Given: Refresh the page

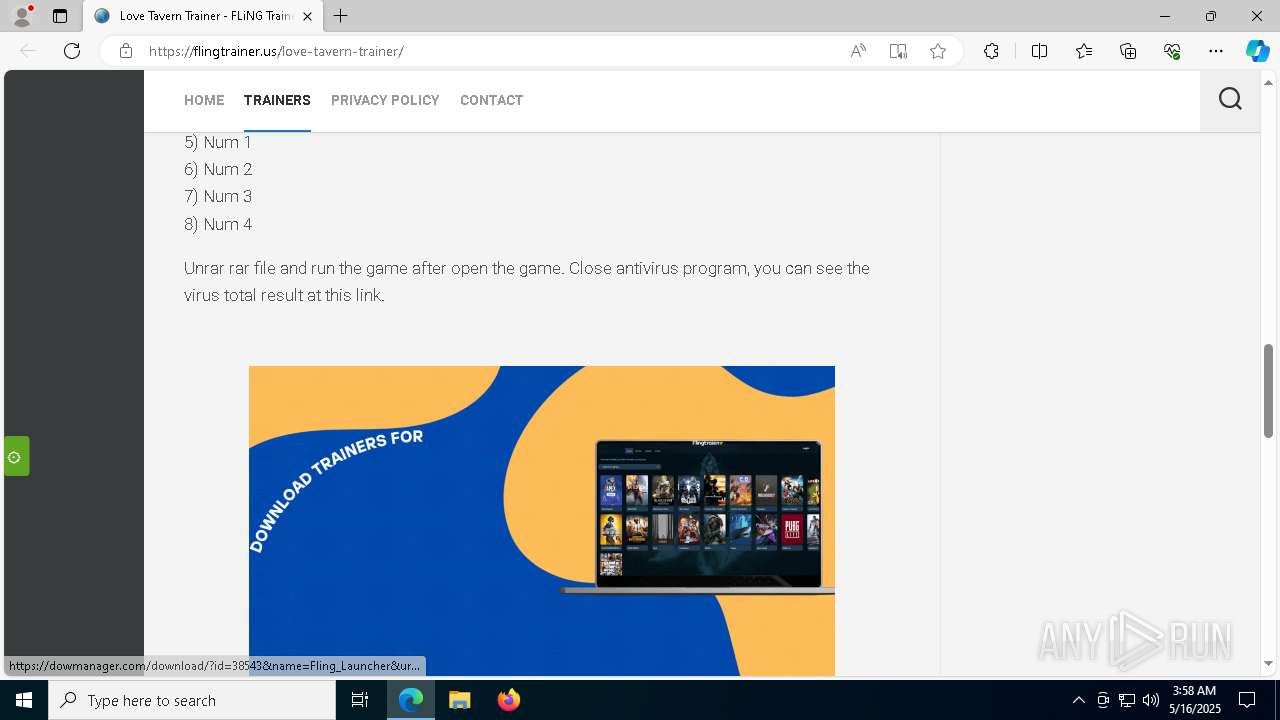Looking at the screenshot, I should point(72,51).
